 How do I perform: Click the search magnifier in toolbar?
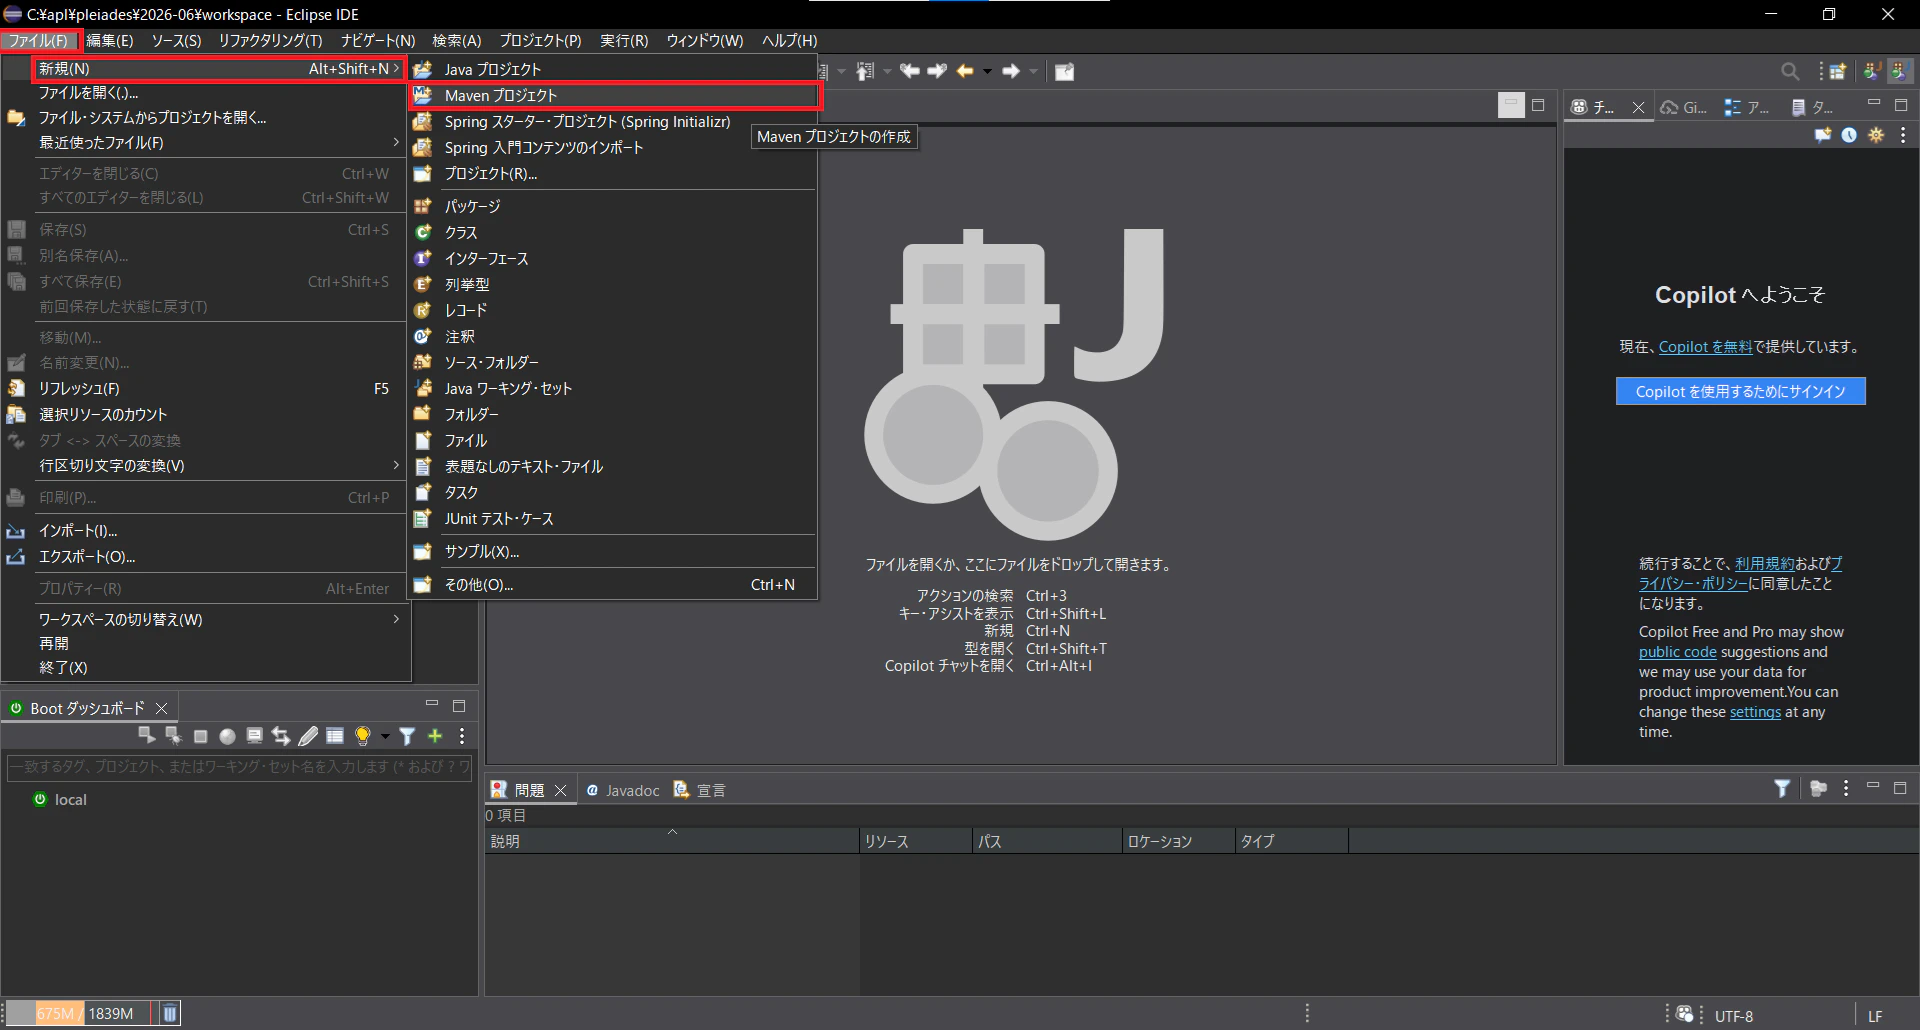(1790, 71)
